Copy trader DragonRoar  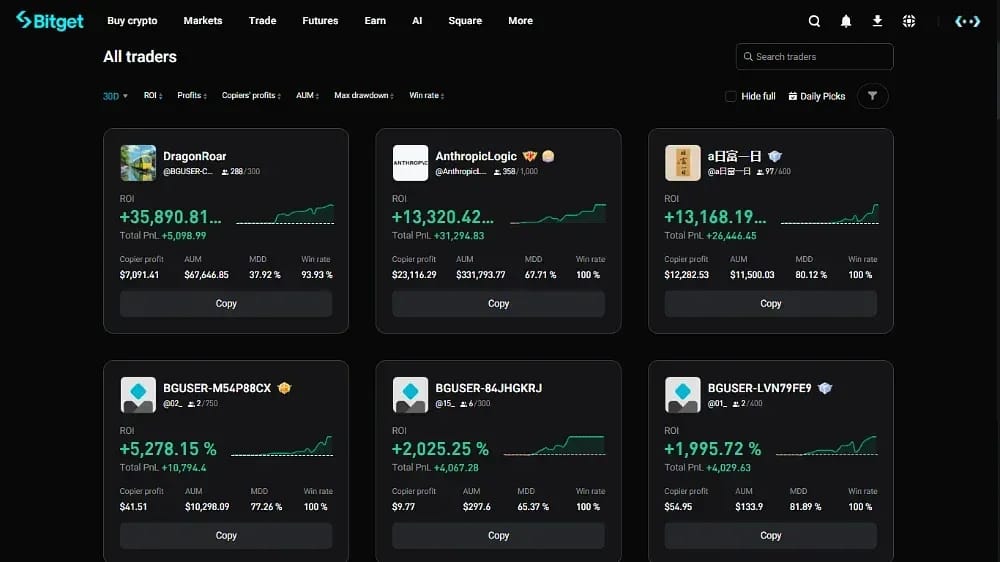[226, 304]
